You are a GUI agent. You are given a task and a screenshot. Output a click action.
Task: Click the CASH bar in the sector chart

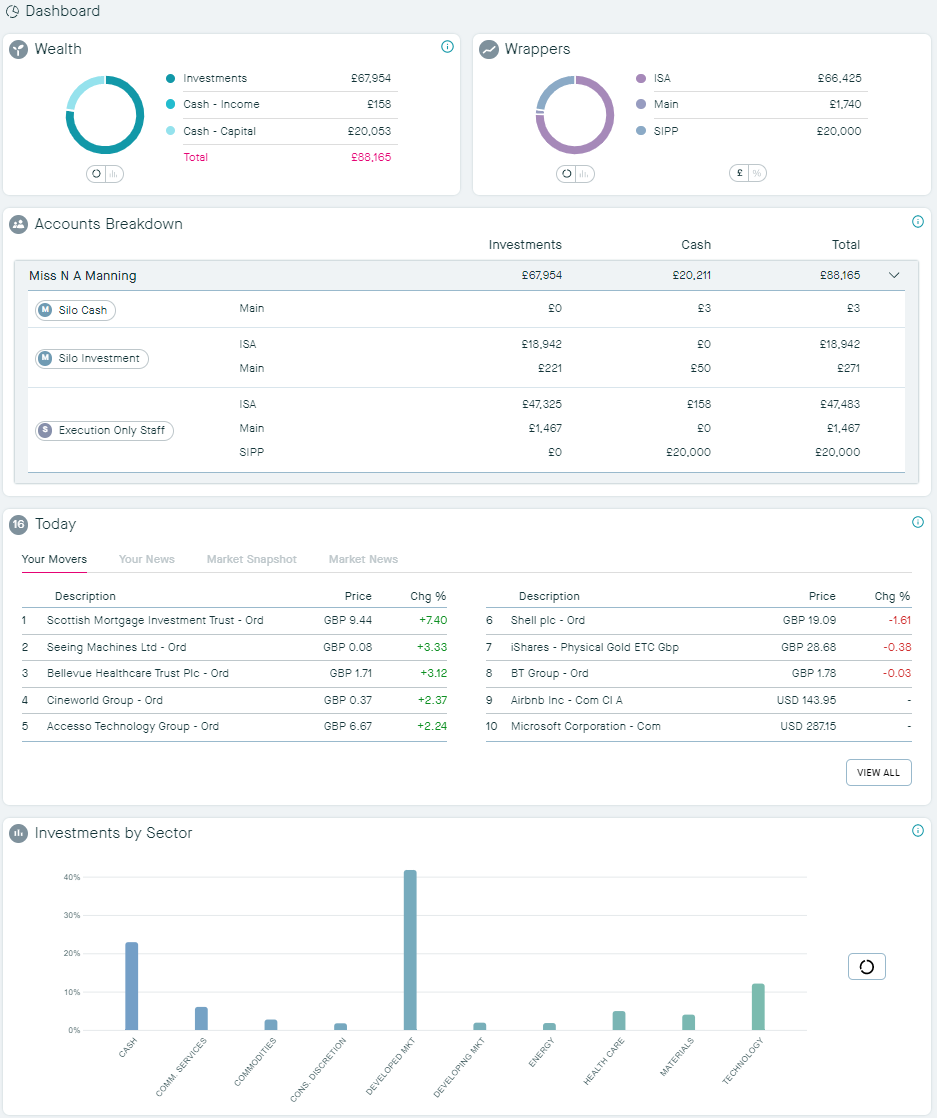131,985
